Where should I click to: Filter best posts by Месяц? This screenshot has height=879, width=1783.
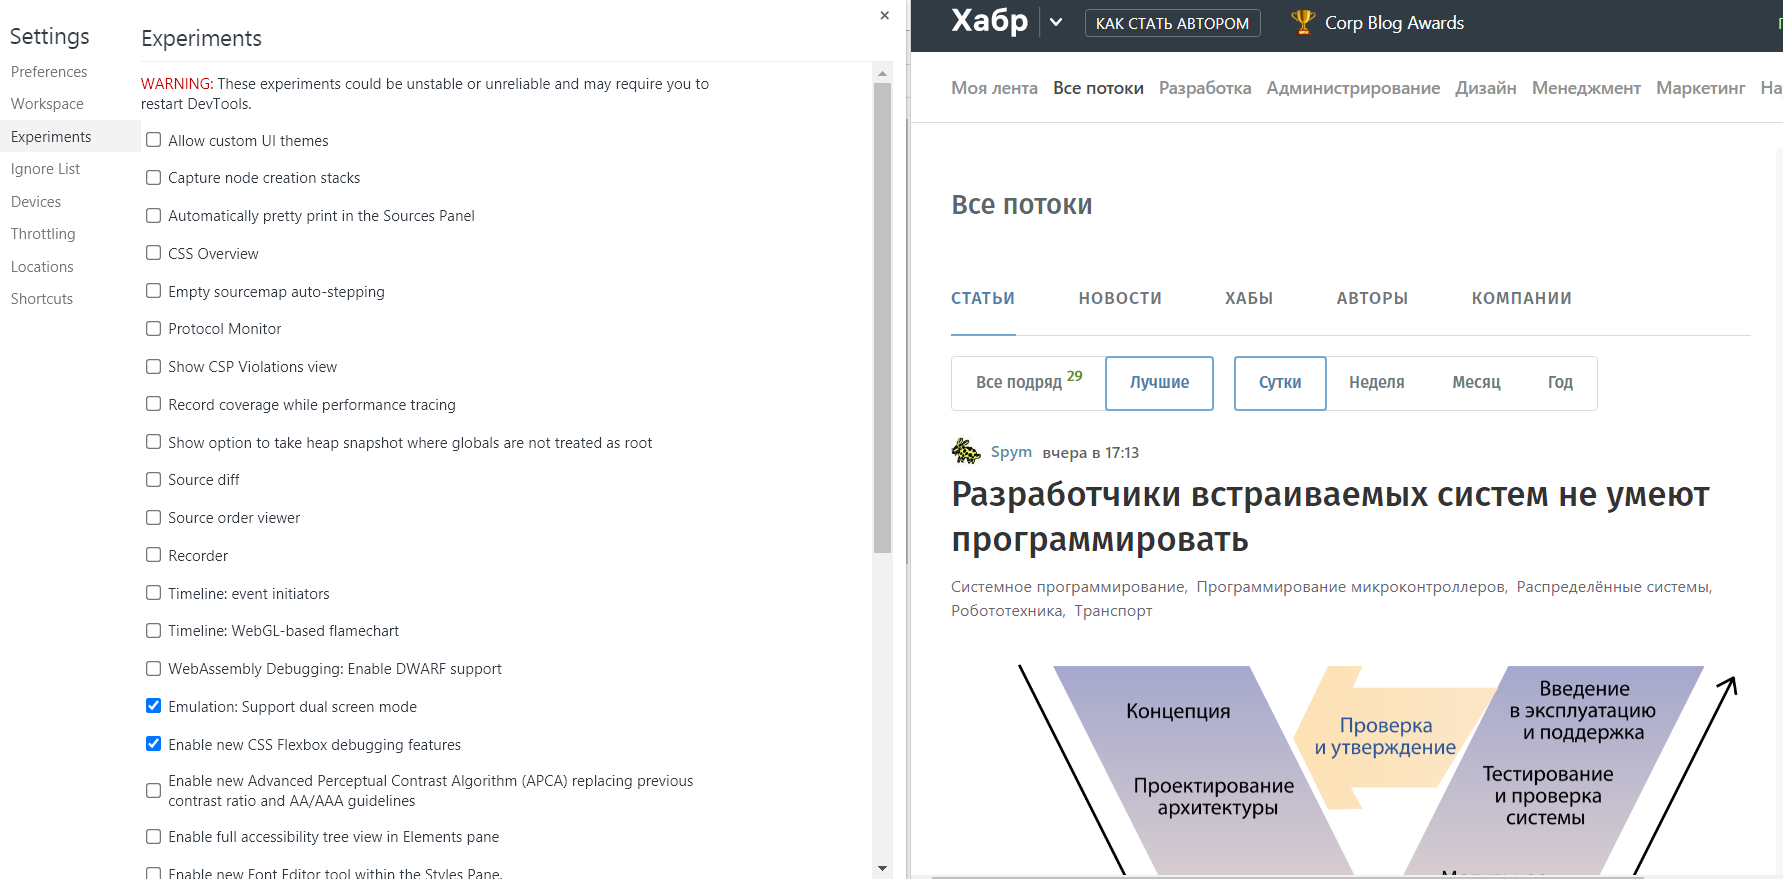1476,382
